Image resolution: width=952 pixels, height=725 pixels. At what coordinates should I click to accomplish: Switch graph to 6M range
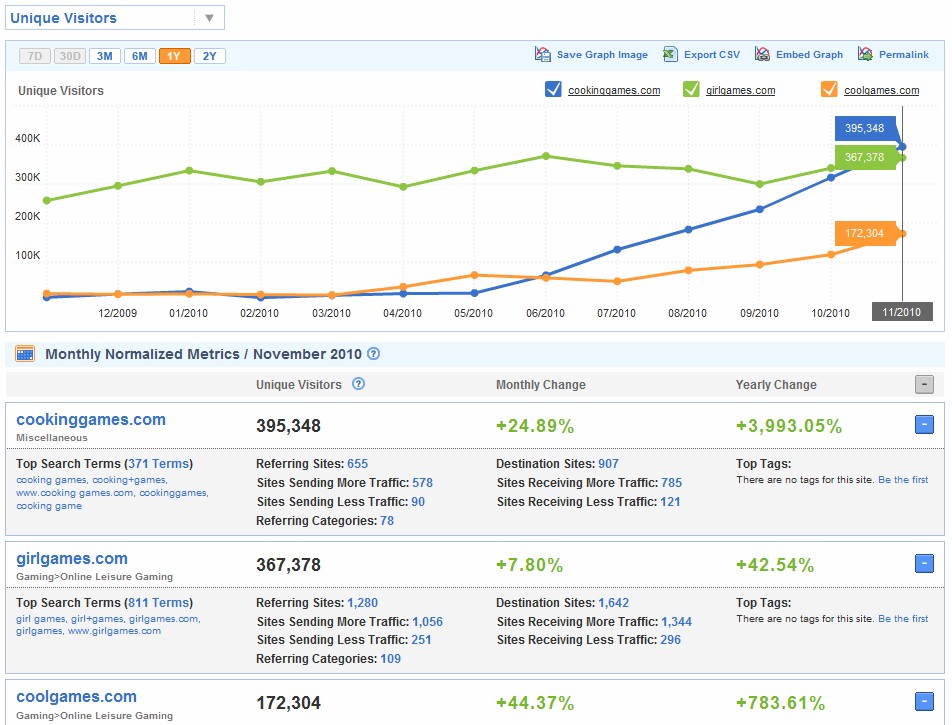click(140, 56)
